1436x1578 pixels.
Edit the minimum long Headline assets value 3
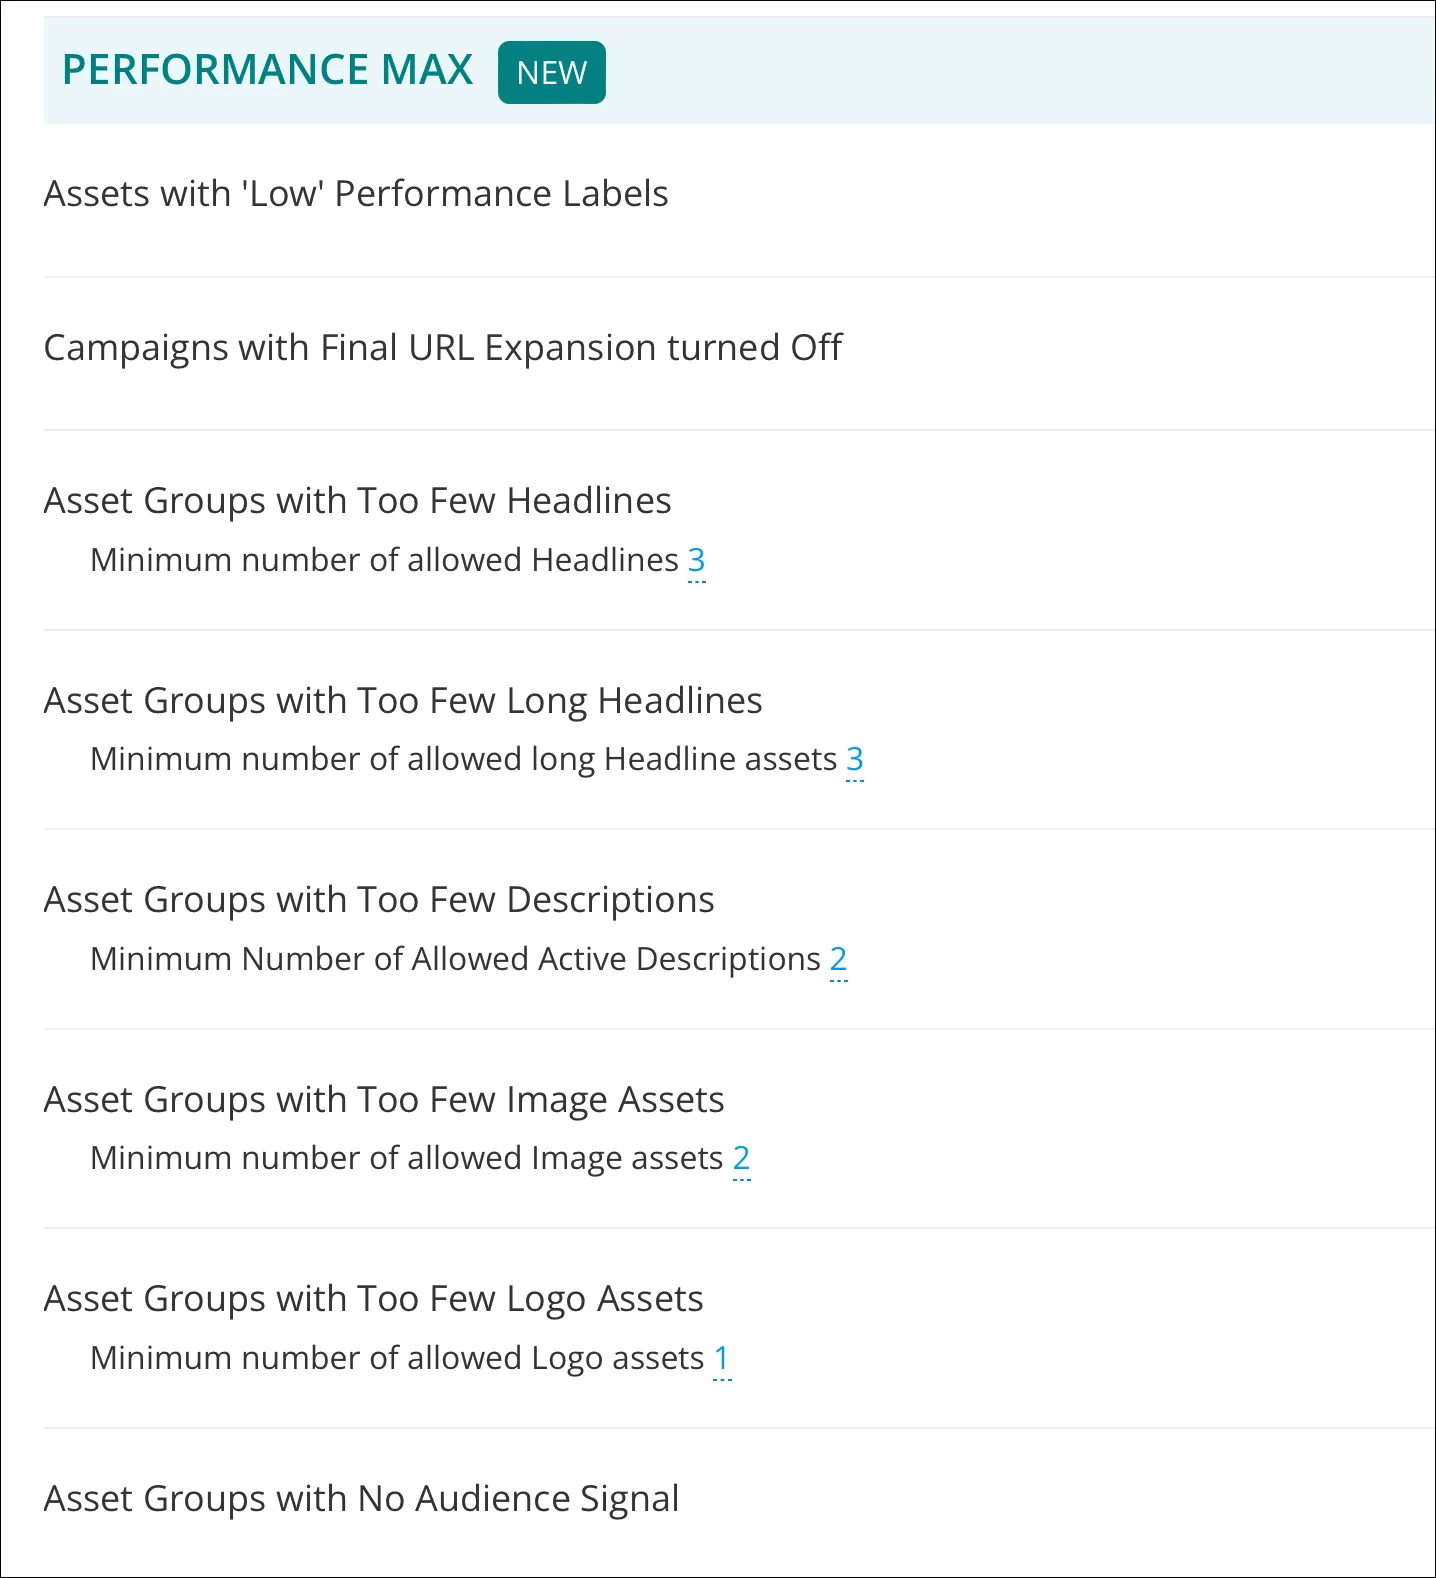[x=855, y=760]
